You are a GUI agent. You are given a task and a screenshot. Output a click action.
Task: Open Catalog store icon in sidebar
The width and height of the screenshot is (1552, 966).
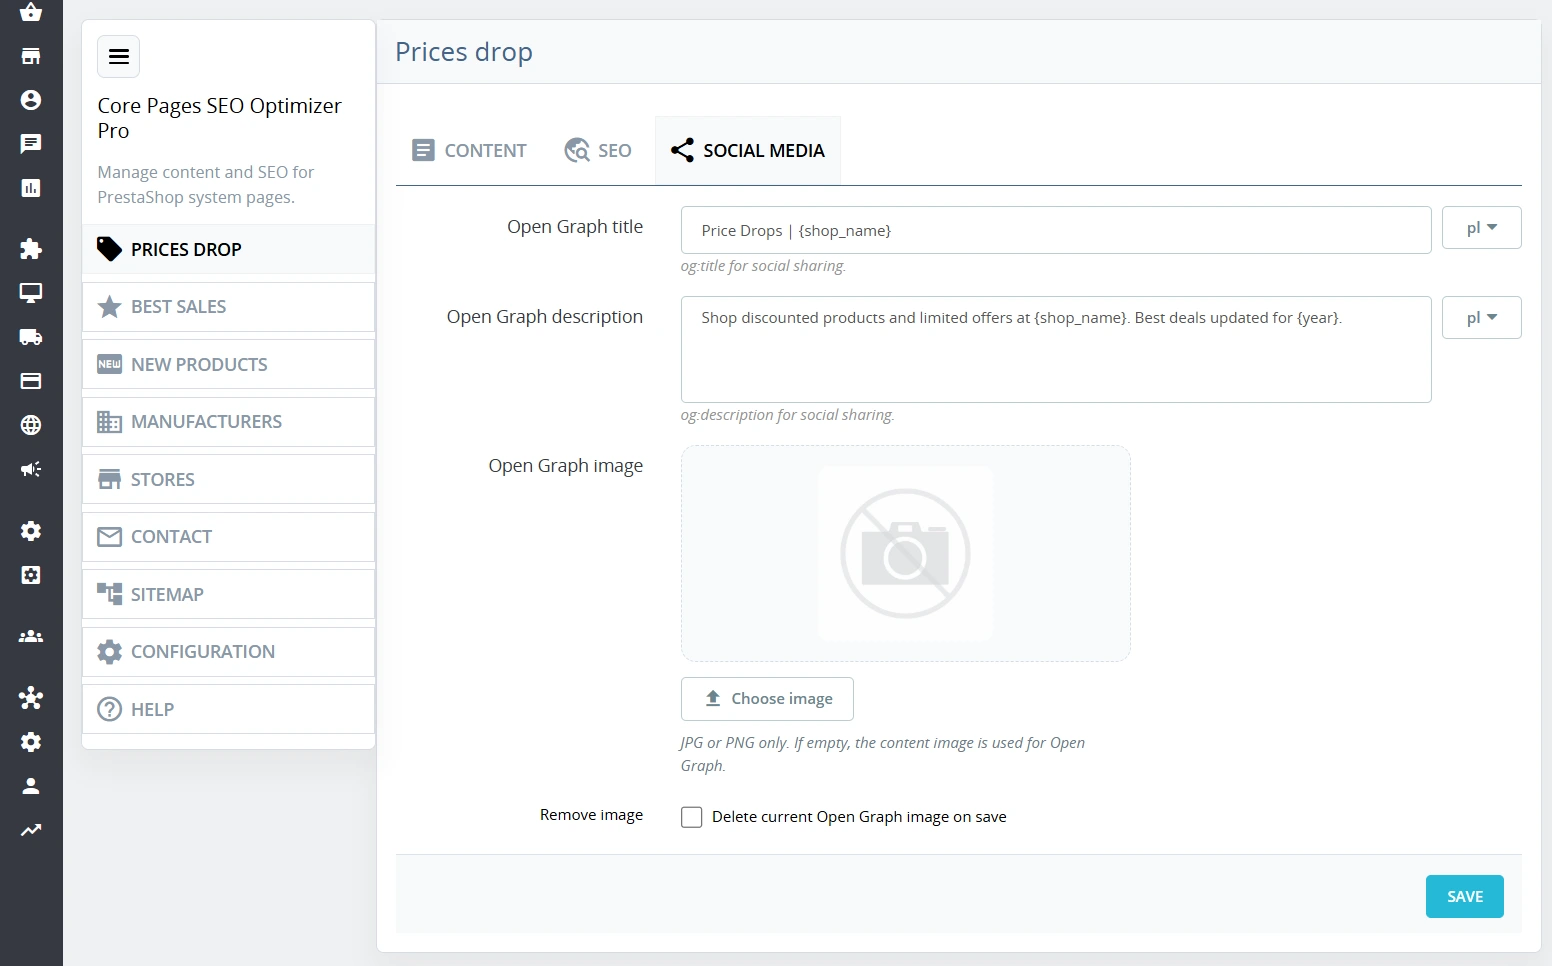point(31,56)
